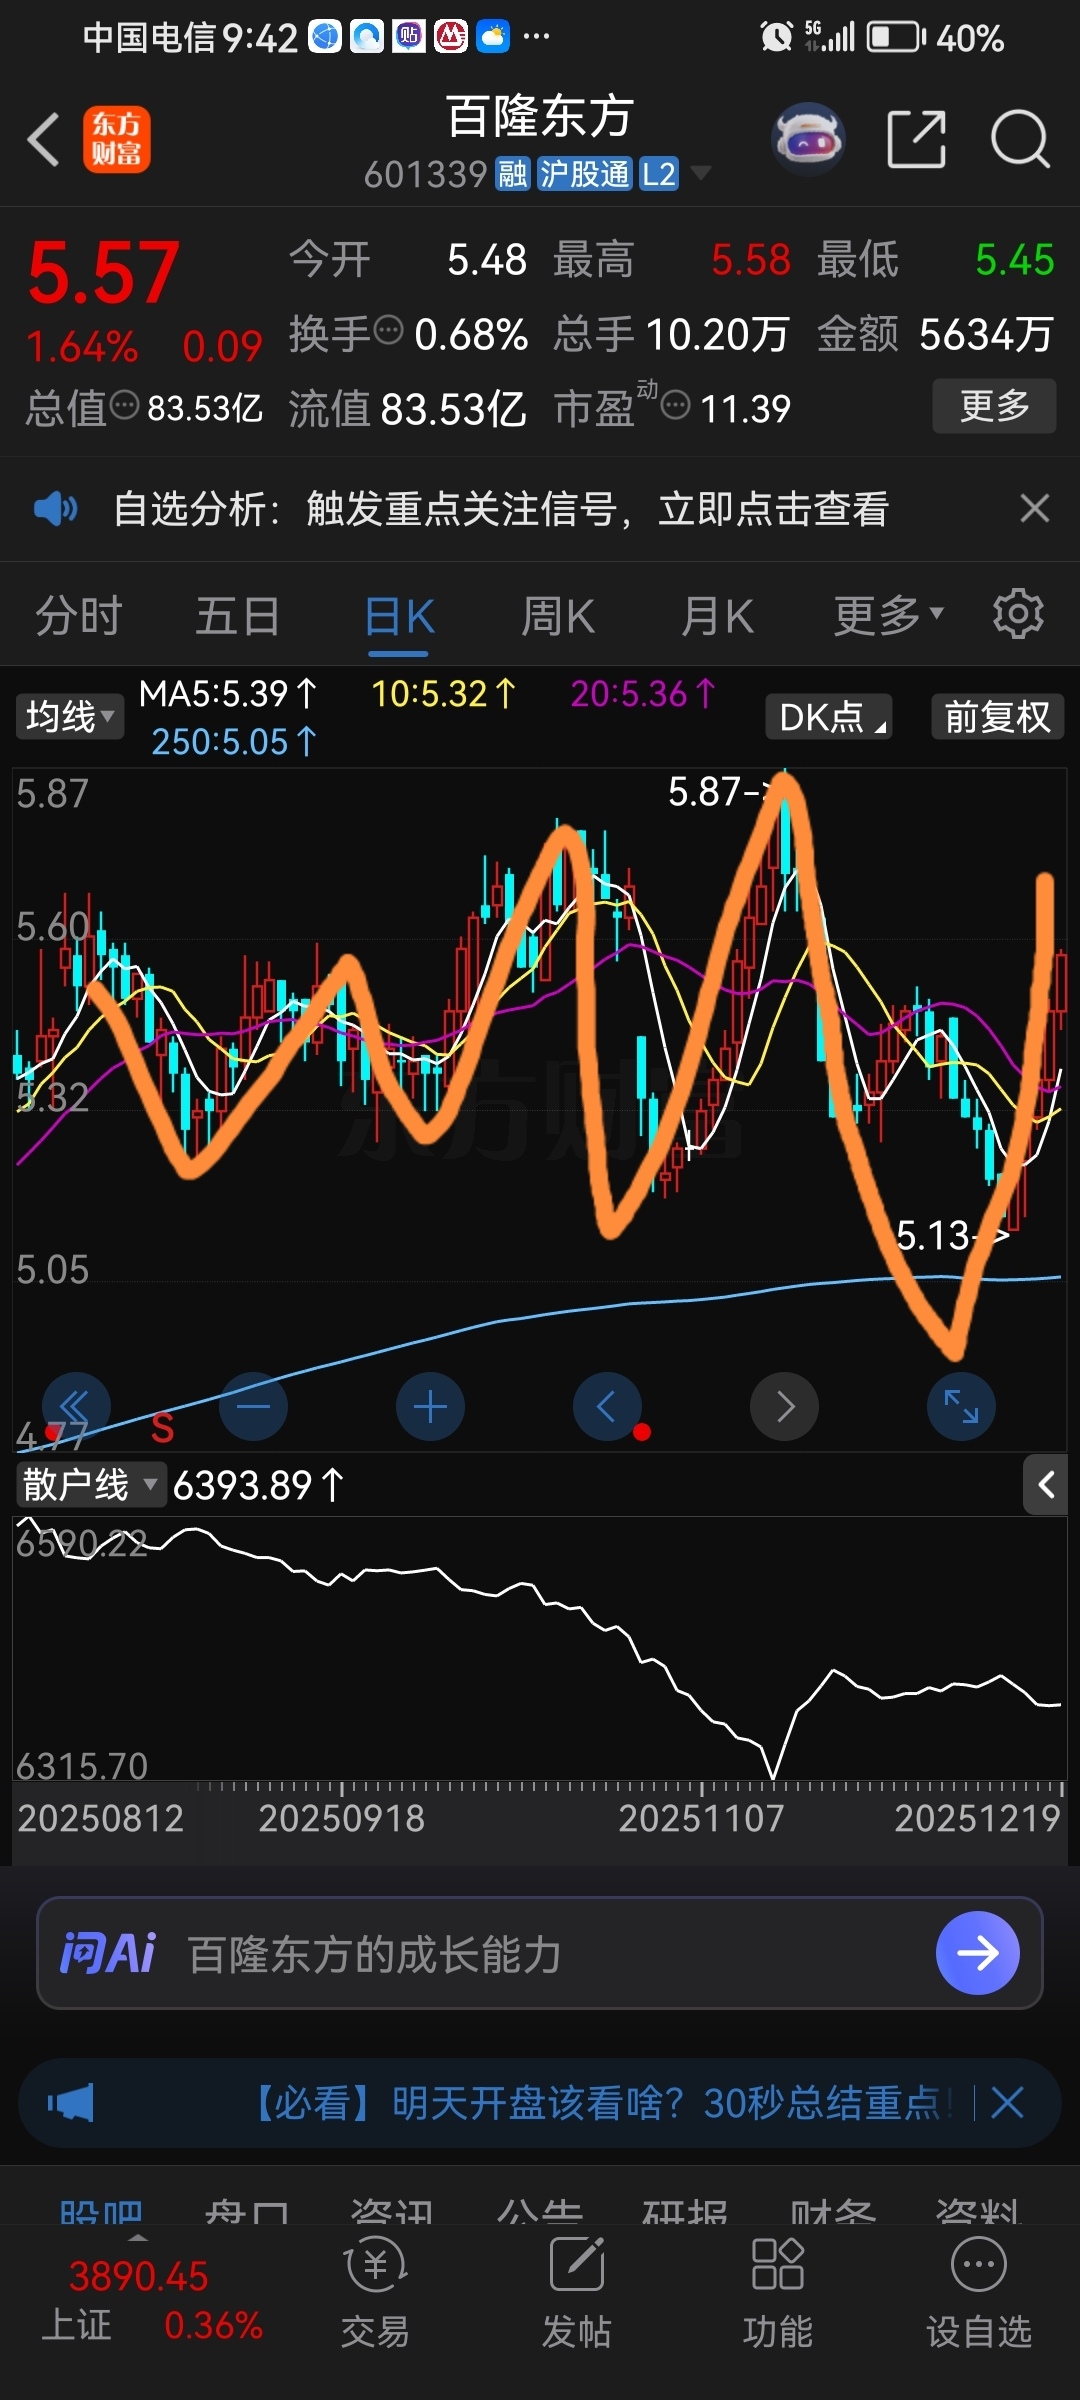Image resolution: width=1080 pixels, height=2400 pixels.
Task: Switch to 月K tab
Action: tap(717, 615)
